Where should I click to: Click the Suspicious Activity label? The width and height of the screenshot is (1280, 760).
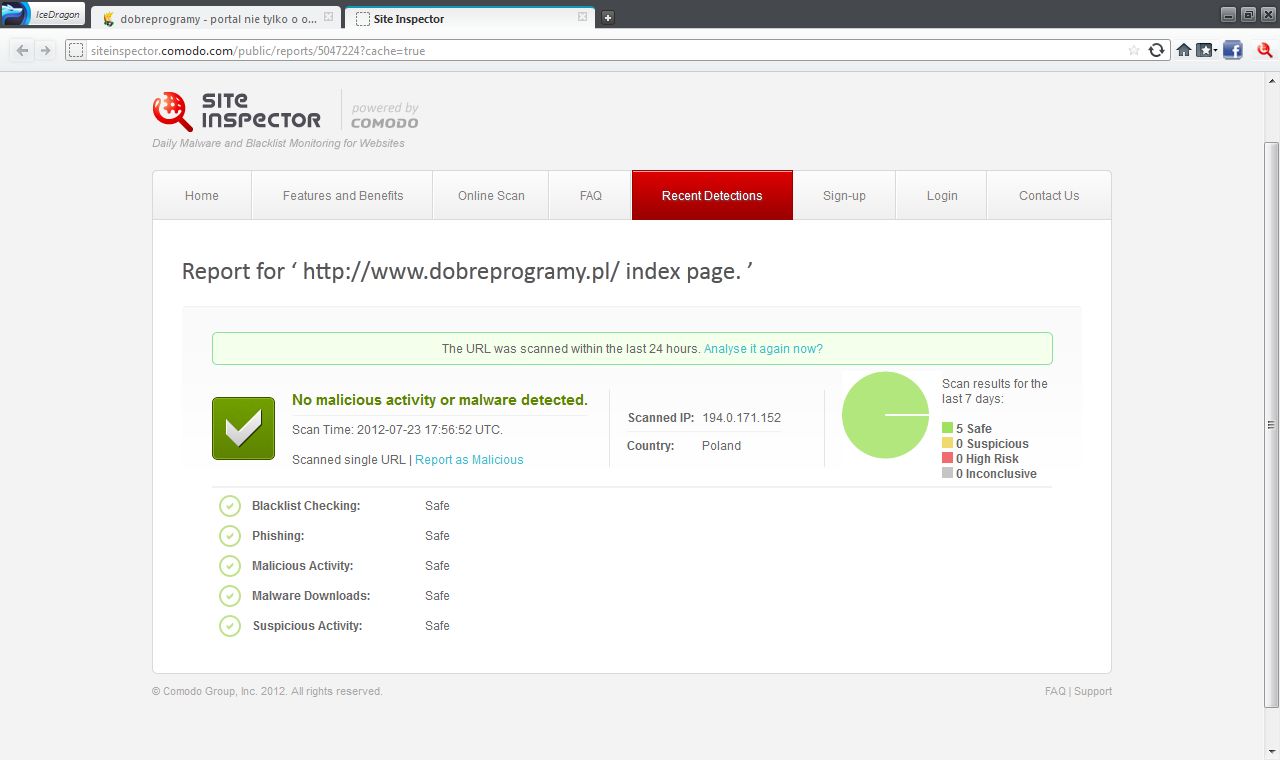point(307,626)
